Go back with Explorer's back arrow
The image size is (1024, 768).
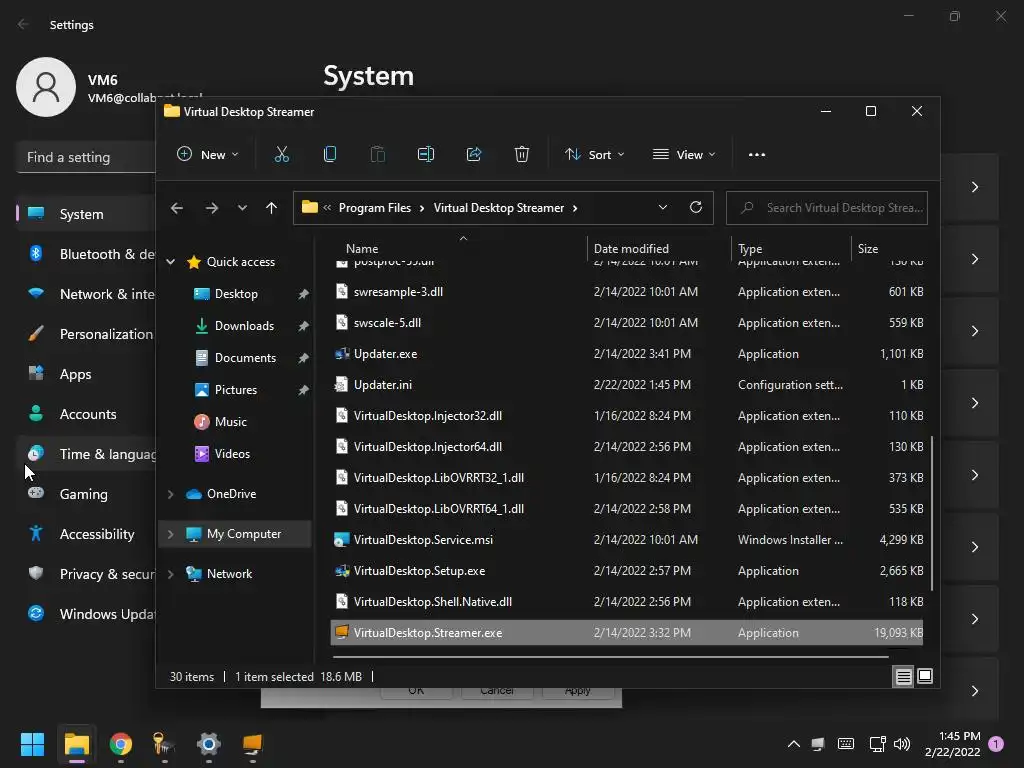click(177, 208)
